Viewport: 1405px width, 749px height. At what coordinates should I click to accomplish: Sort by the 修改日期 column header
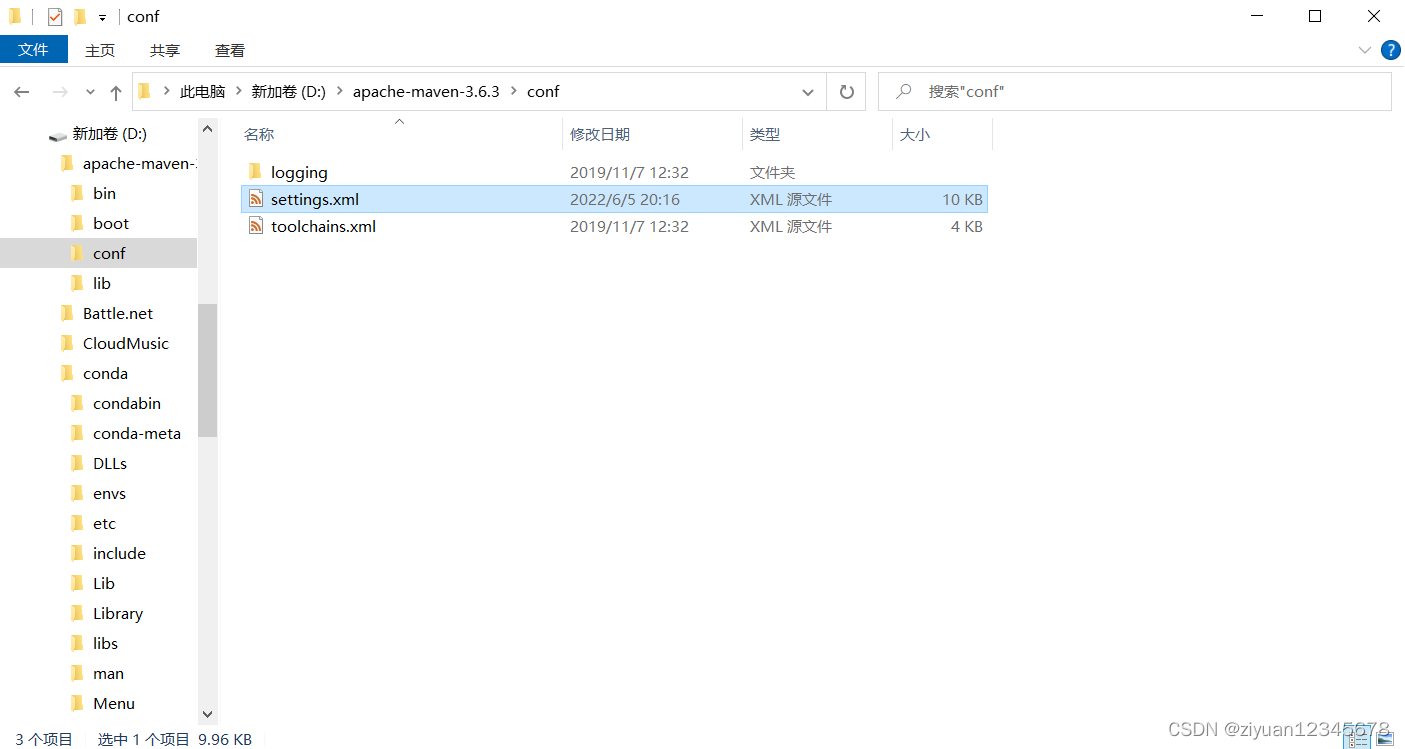tap(652, 134)
